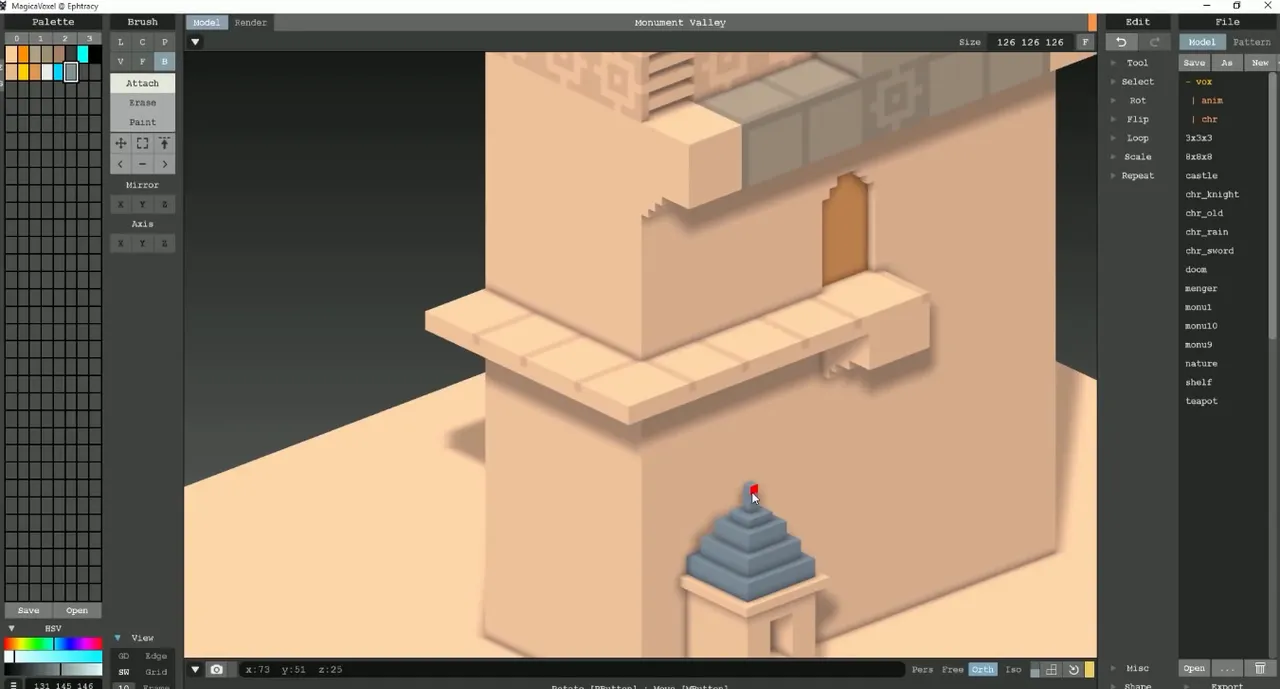
Task: Undo the last edit with the undo arrow
Action: (1121, 42)
